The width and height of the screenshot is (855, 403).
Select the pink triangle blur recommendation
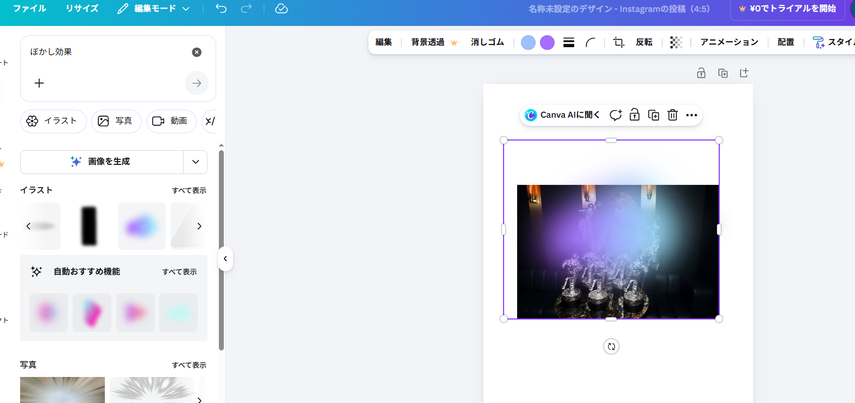tap(135, 312)
